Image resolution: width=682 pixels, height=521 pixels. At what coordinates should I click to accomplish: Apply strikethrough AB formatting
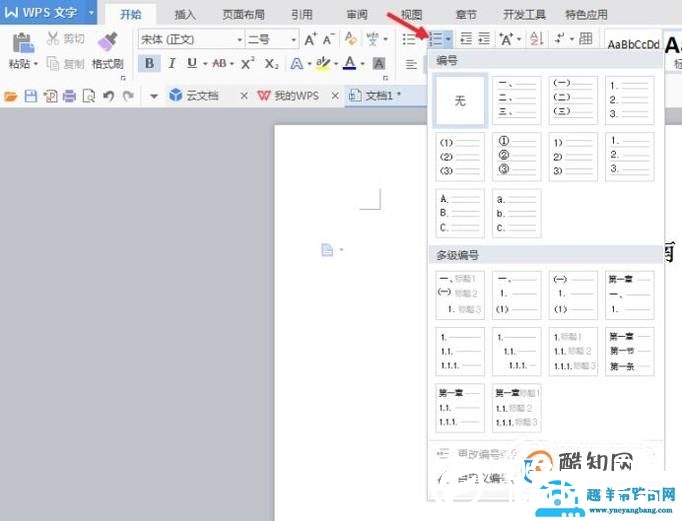[x=219, y=63]
